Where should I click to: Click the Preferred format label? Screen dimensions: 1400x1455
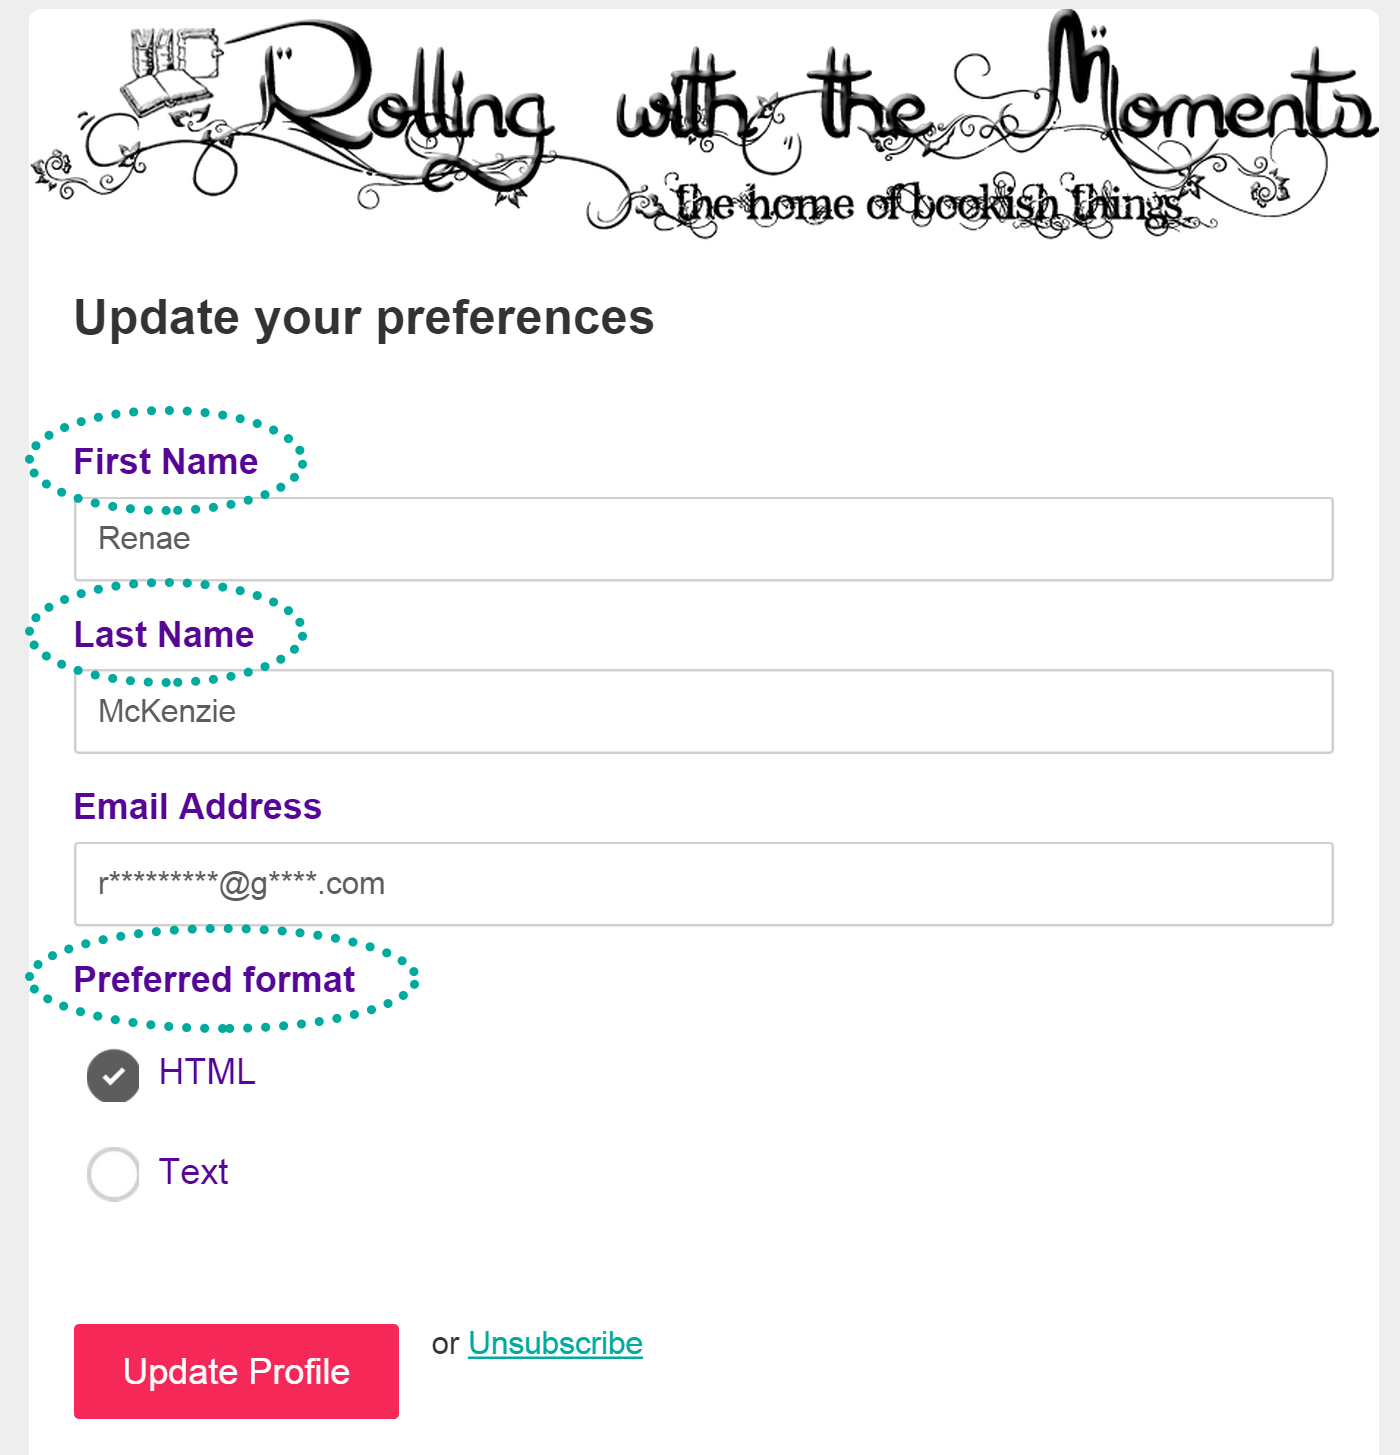[x=214, y=979]
